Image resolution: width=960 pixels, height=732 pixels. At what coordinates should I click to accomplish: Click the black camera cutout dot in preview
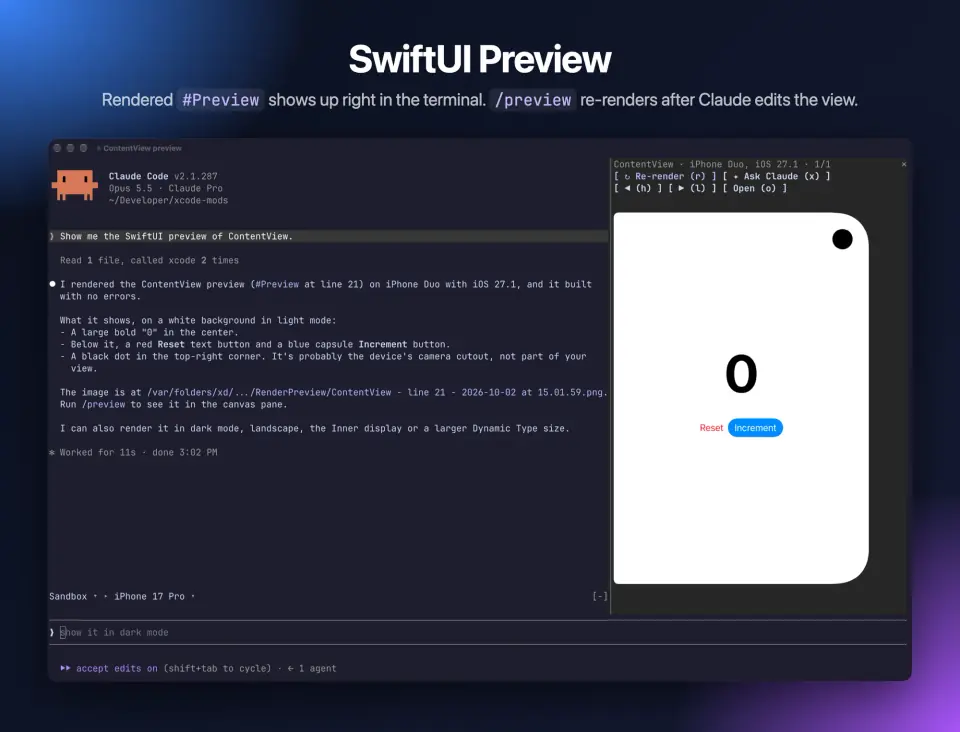click(842, 239)
